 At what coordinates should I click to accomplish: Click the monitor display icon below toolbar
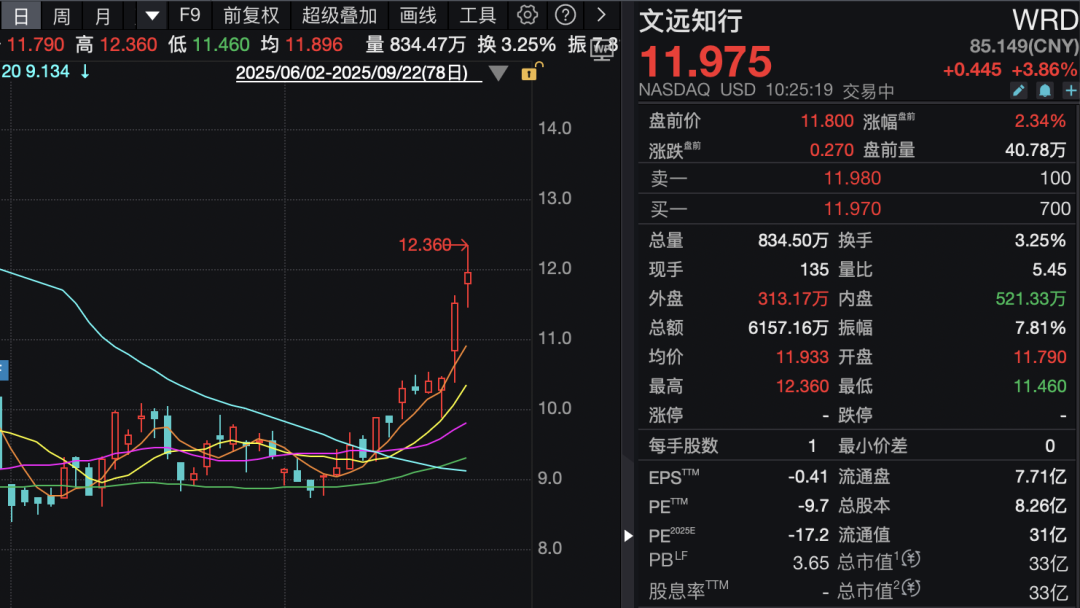(x=603, y=50)
